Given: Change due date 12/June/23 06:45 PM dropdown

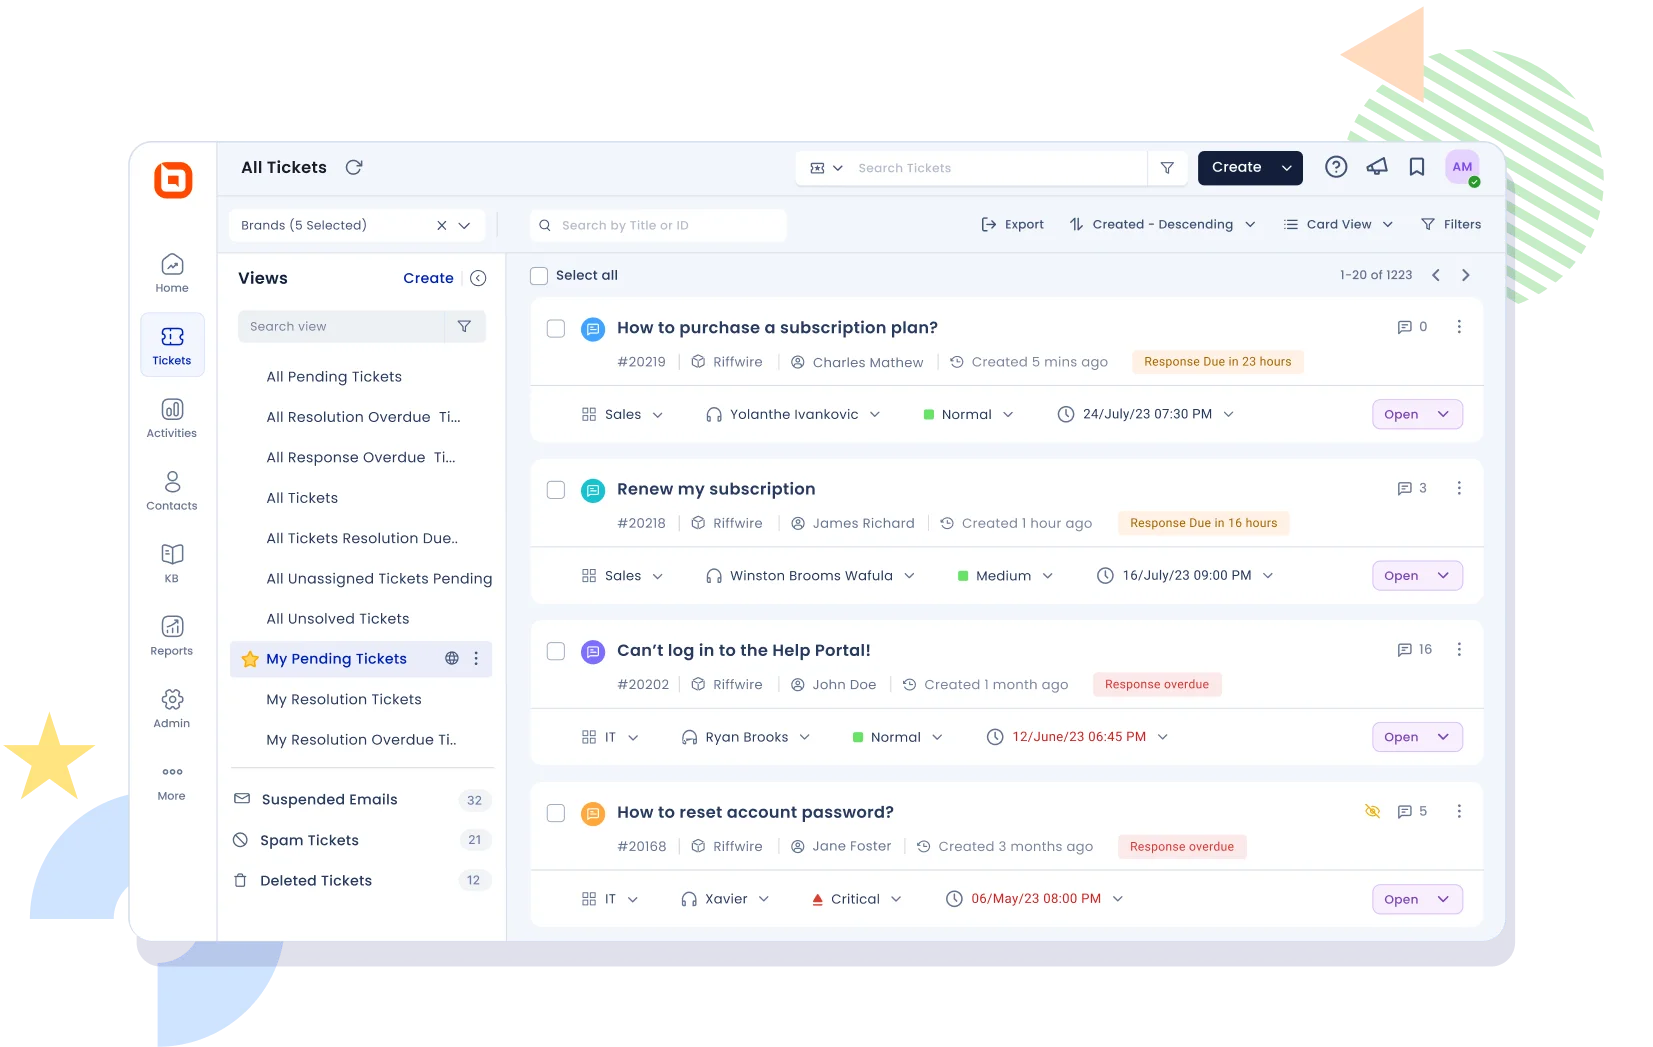Looking at the screenshot, I should coord(1077,737).
